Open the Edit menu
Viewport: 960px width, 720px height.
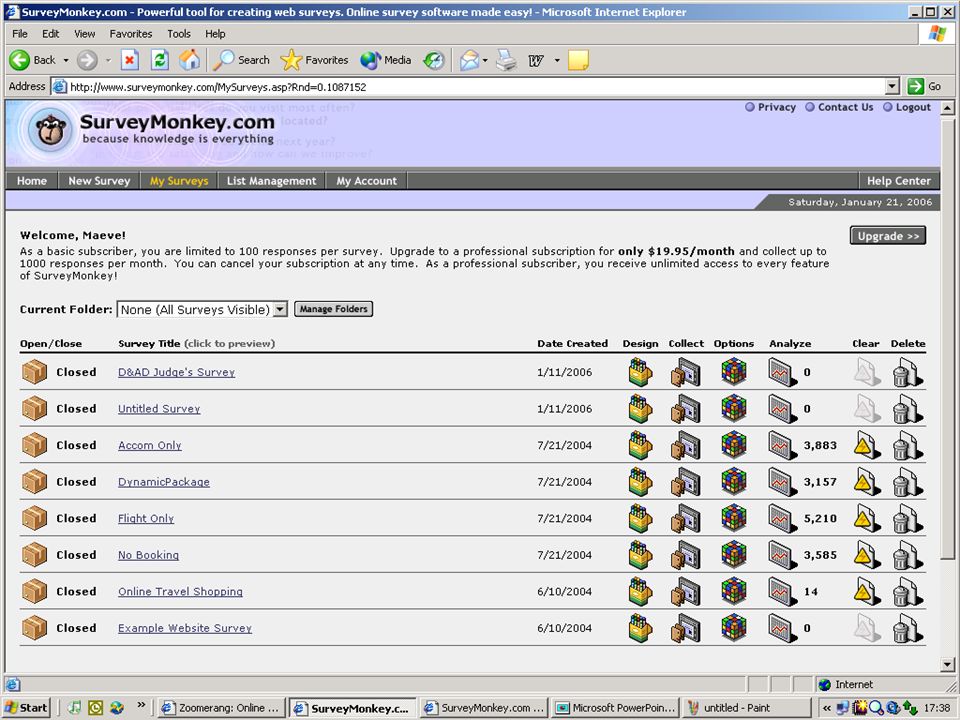coord(50,34)
